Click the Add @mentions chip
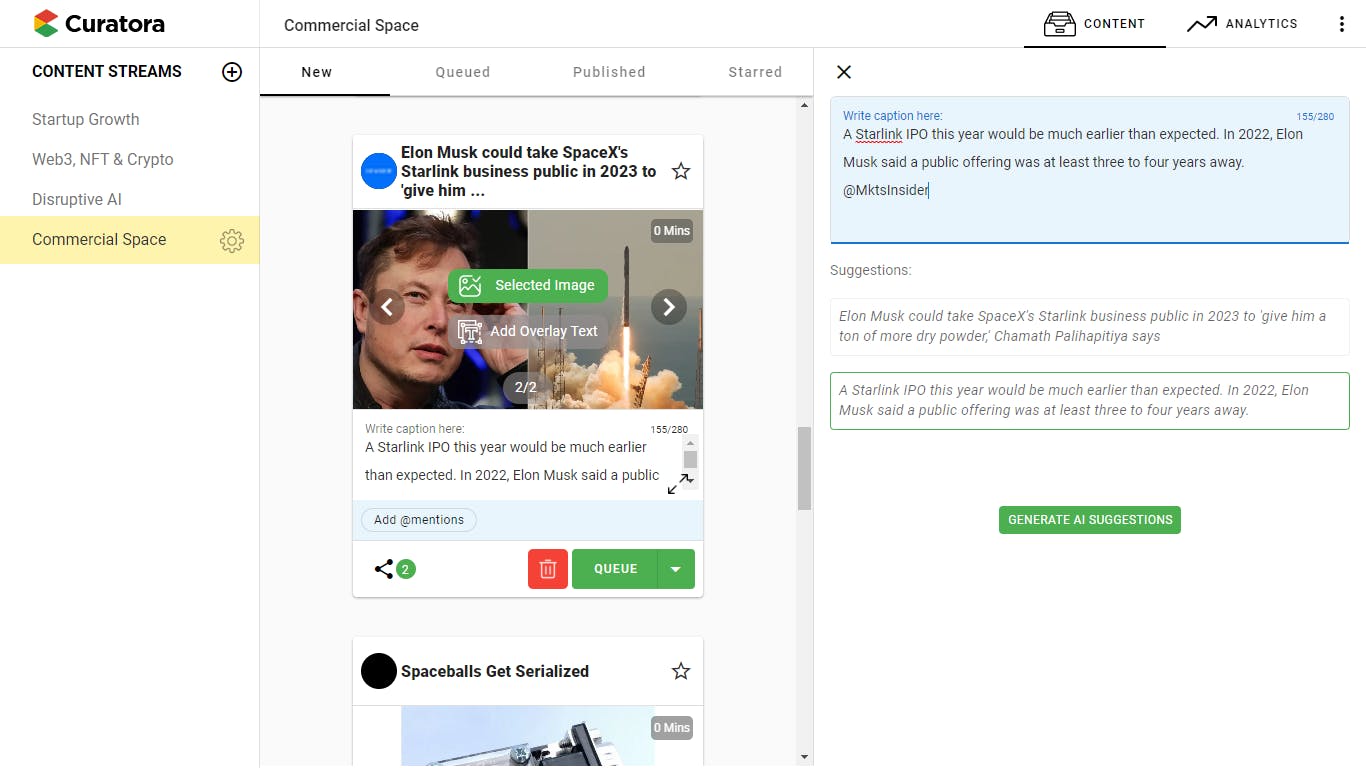 point(419,520)
